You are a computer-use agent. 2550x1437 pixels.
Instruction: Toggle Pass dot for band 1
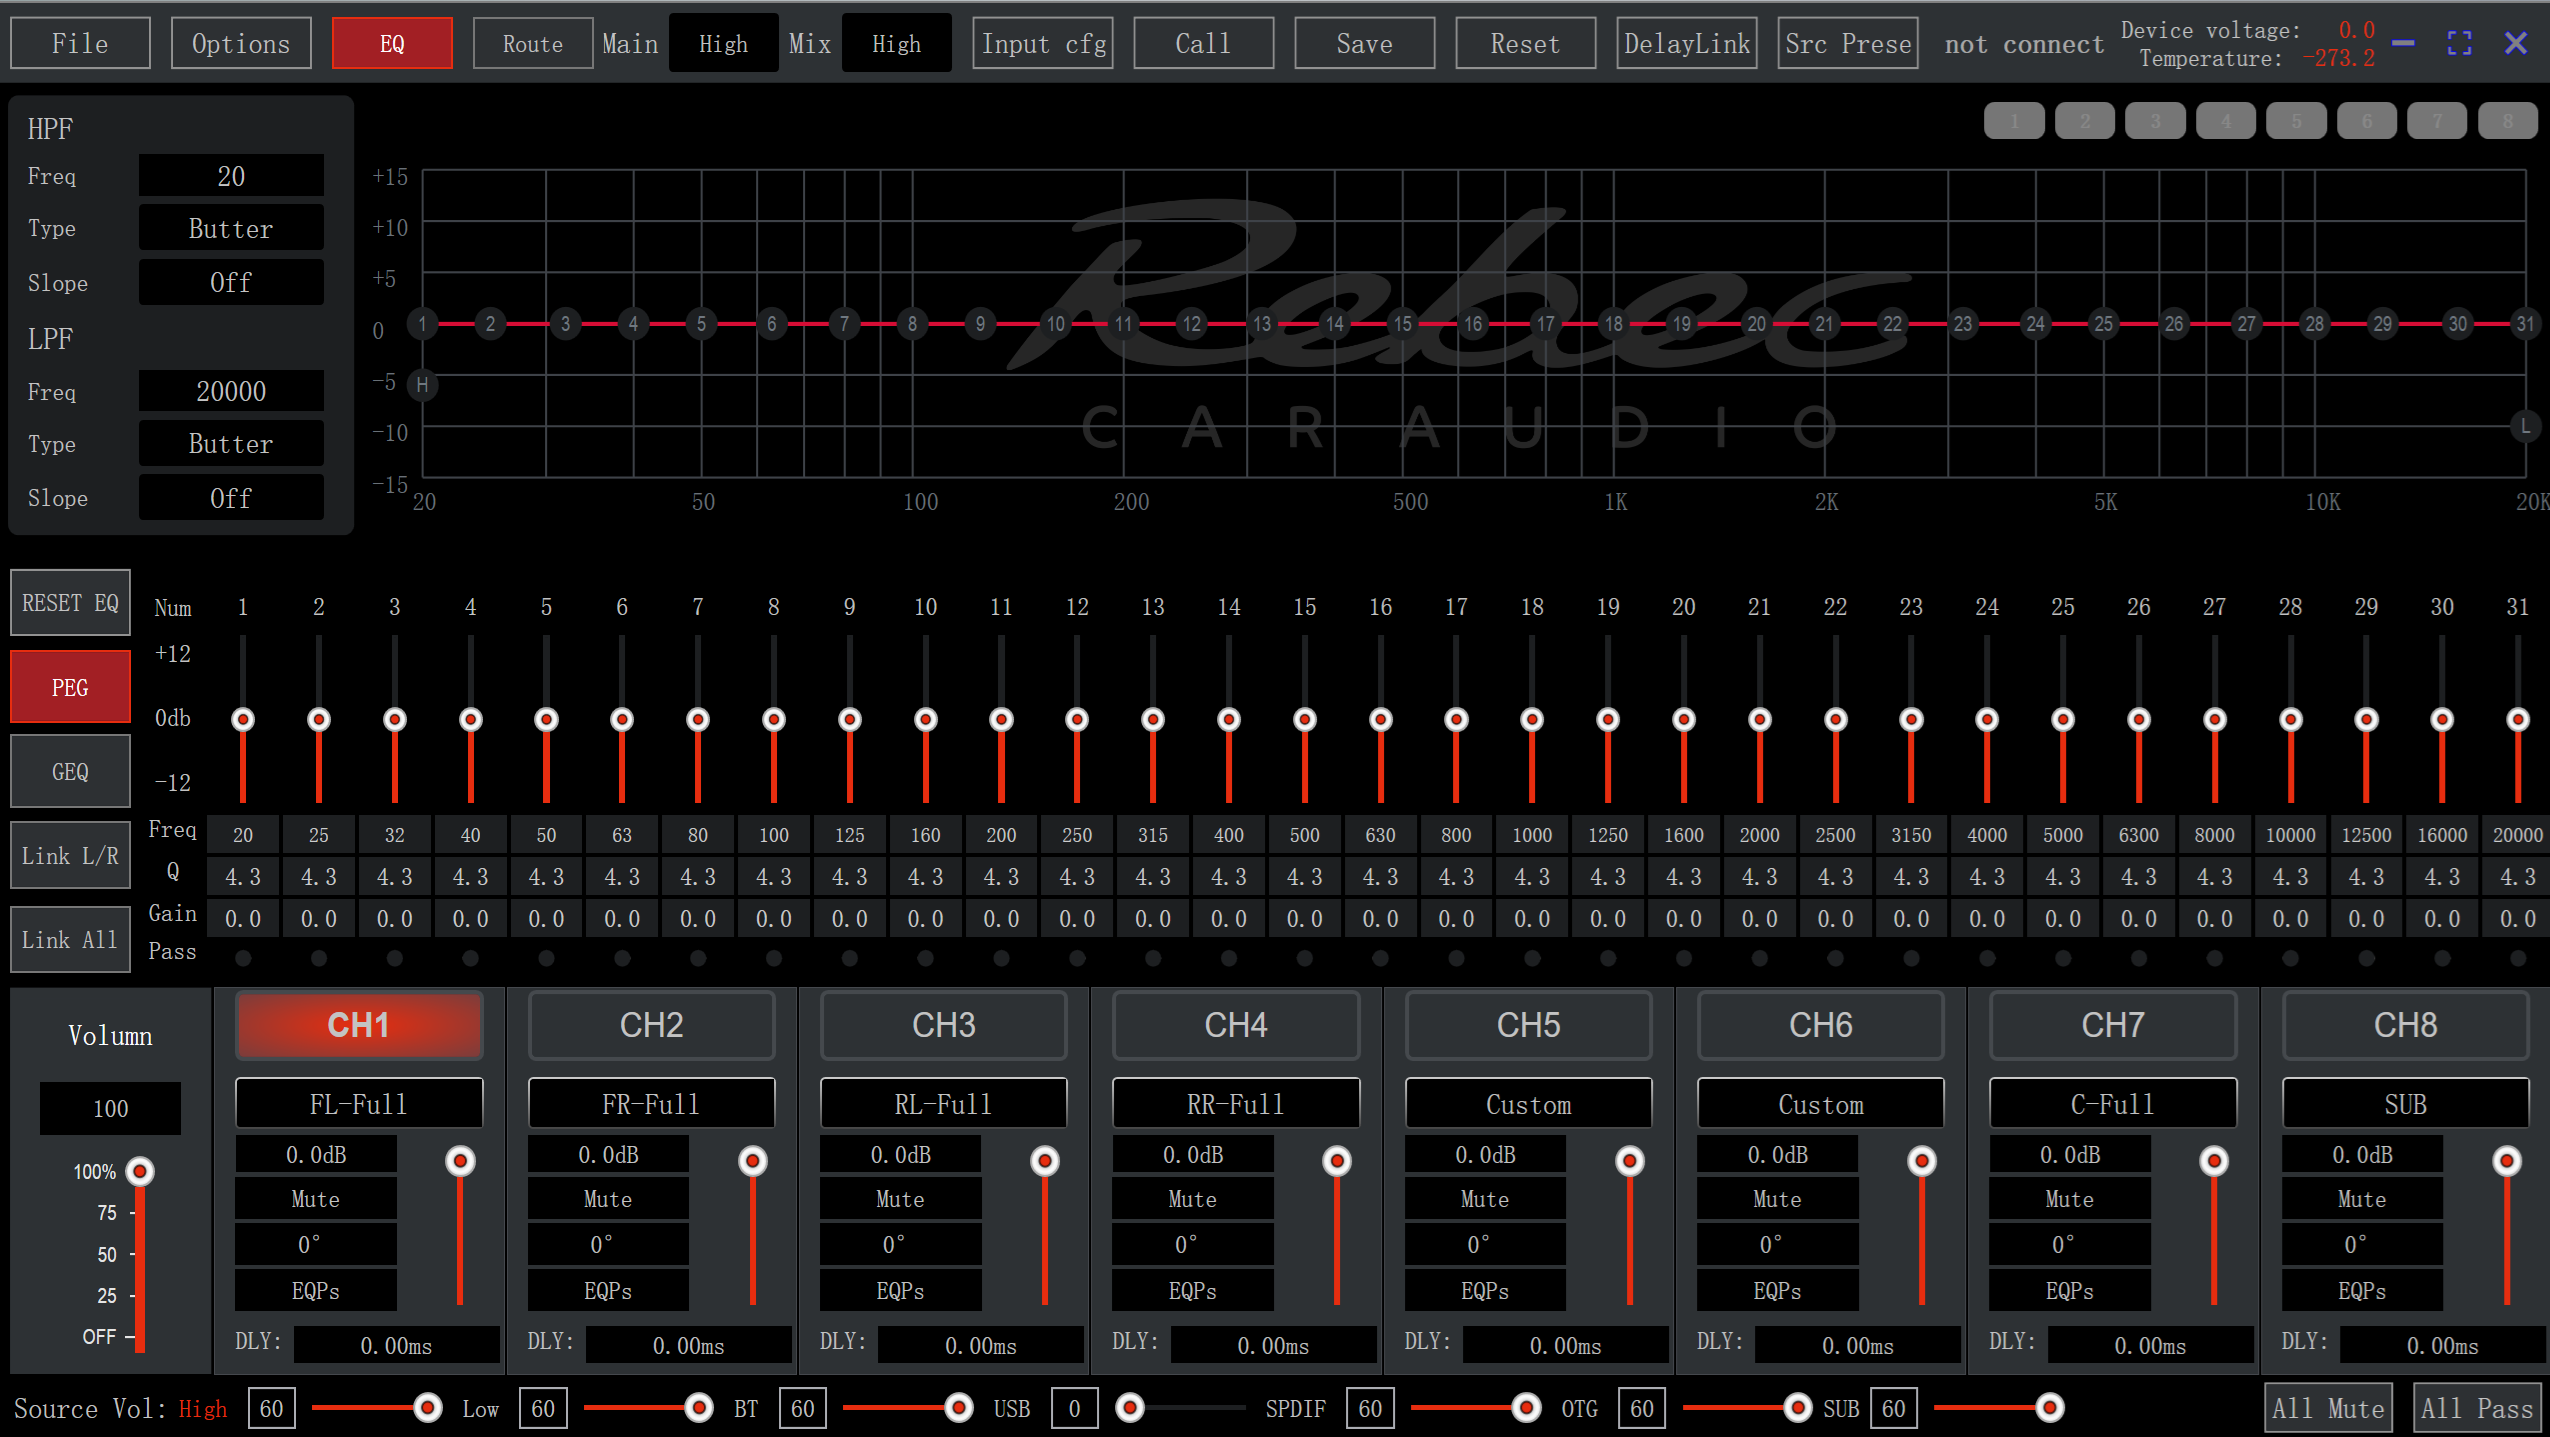[243, 958]
